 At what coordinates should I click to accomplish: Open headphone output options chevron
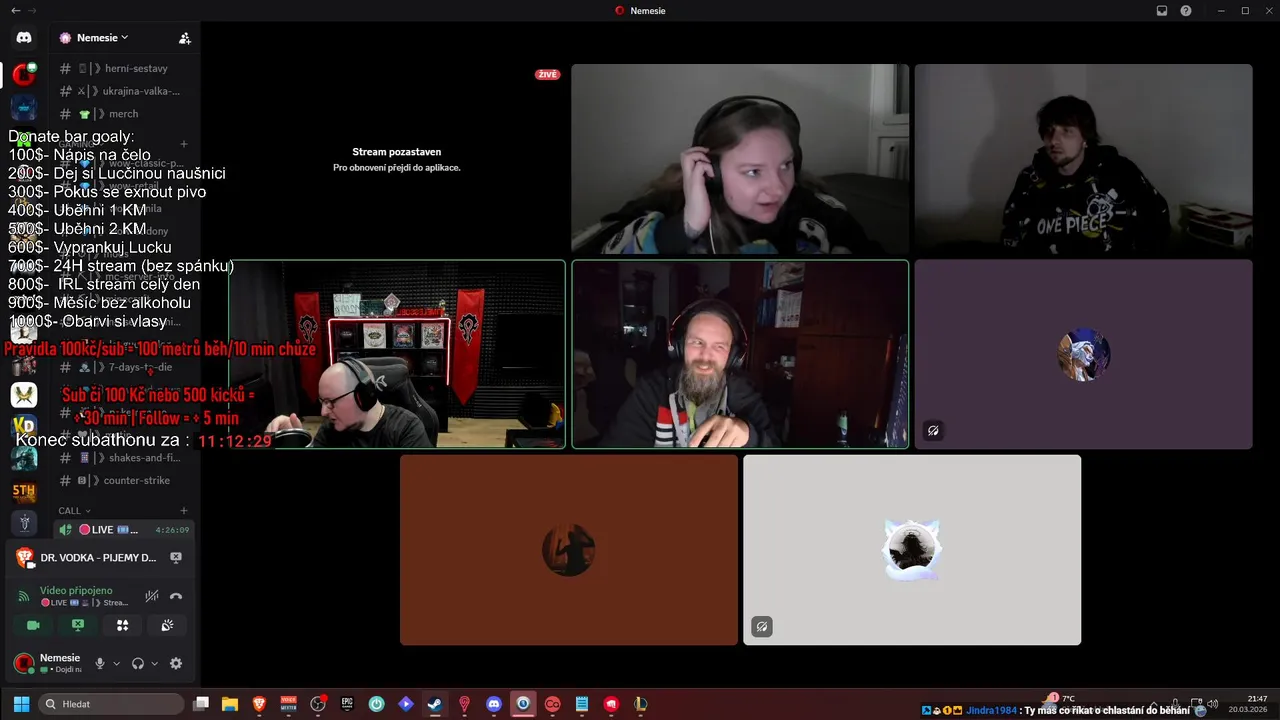pyautogui.click(x=154, y=663)
